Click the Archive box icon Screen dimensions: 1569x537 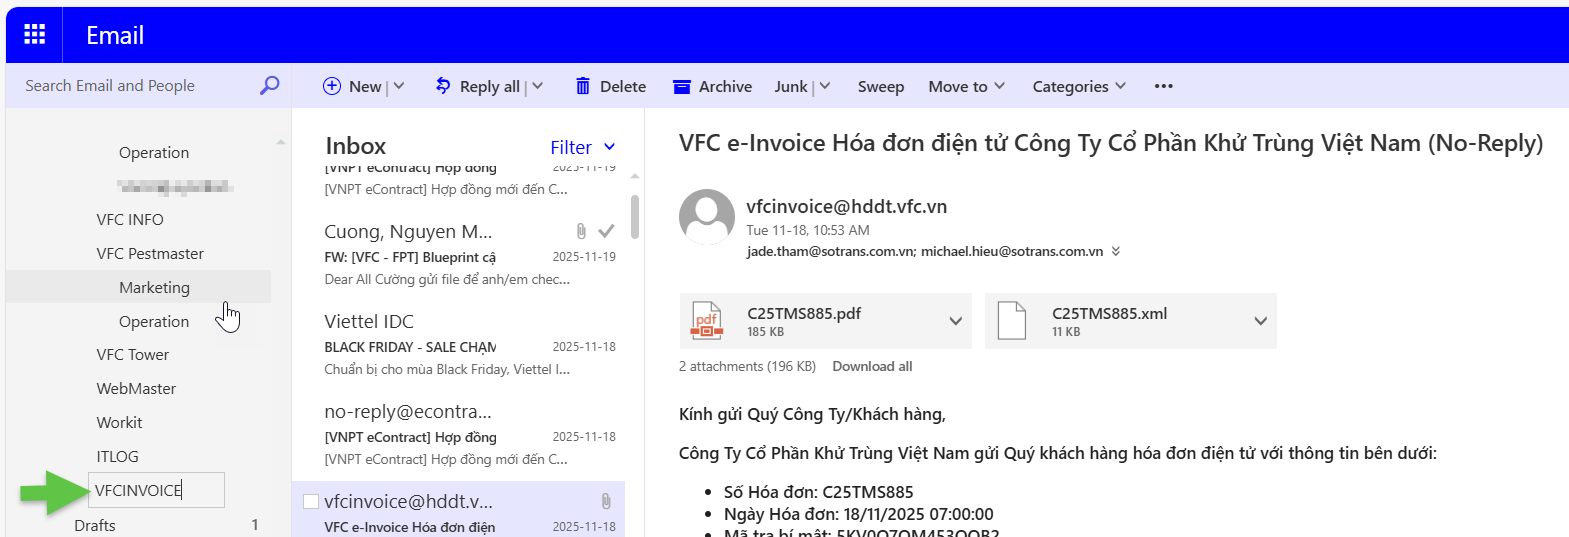click(682, 87)
